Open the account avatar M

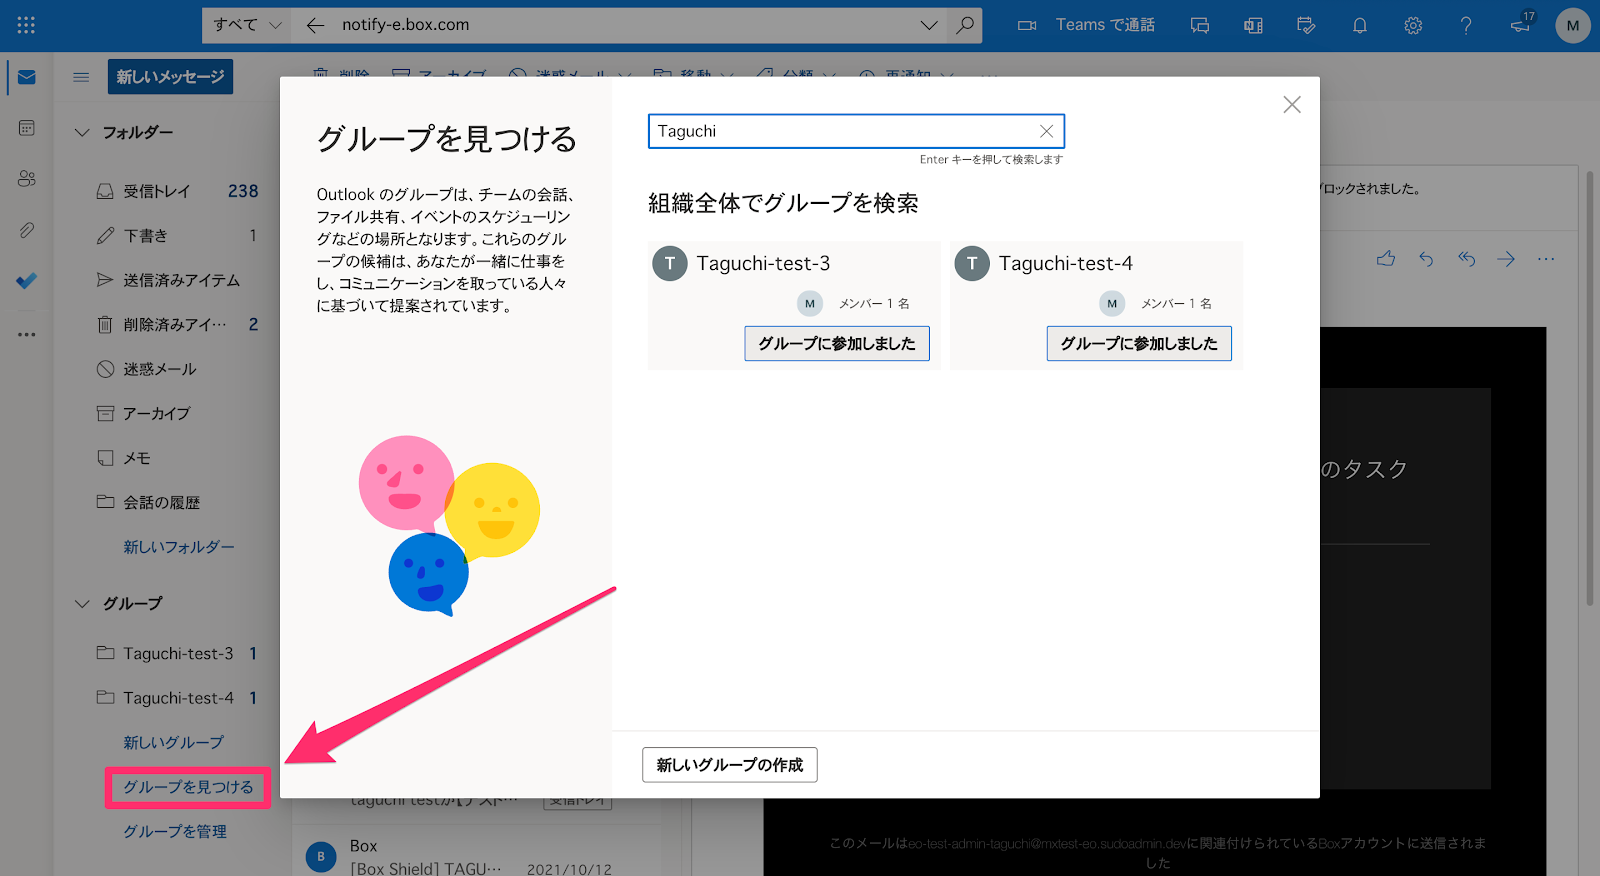pos(1573,25)
